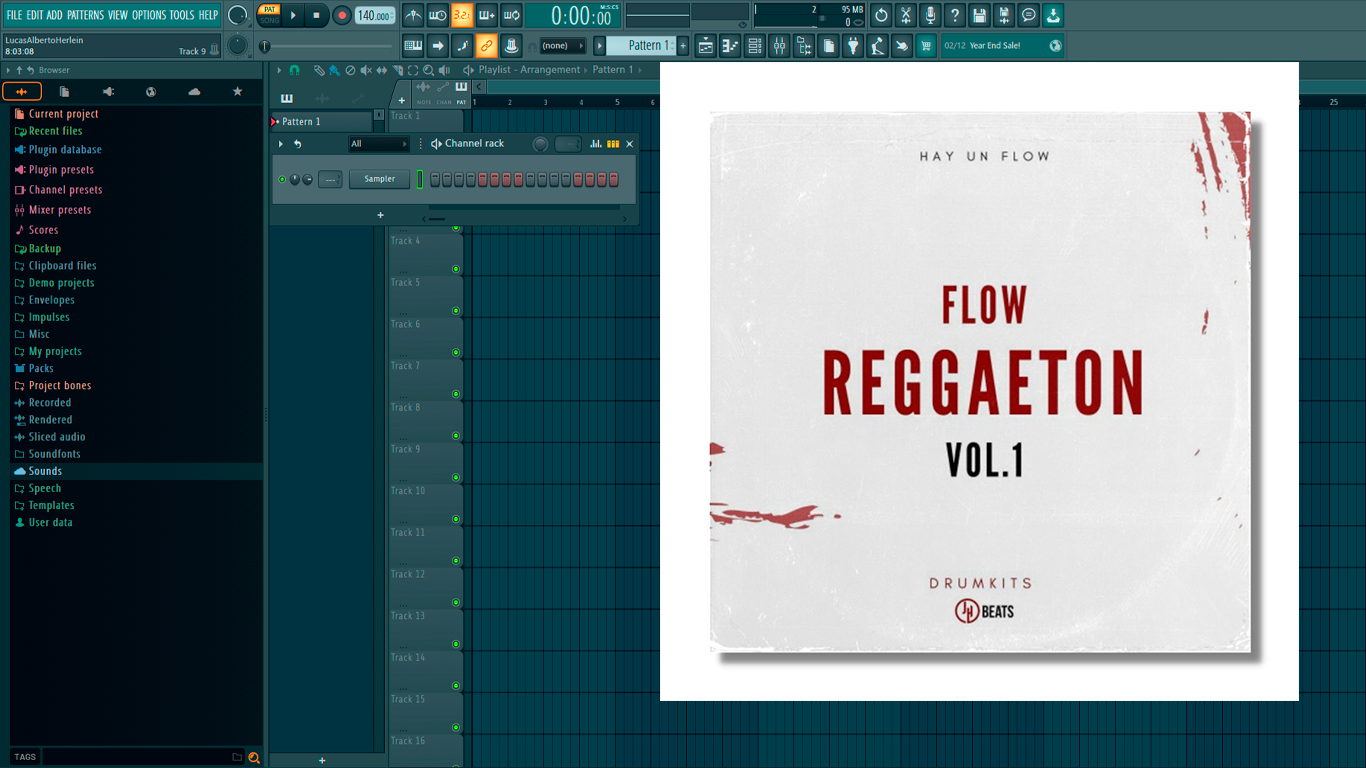Open the tempo tapper icon
Image resolution: width=1366 pixels, height=768 pixels.
pyautogui.click(x=878, y=45)
